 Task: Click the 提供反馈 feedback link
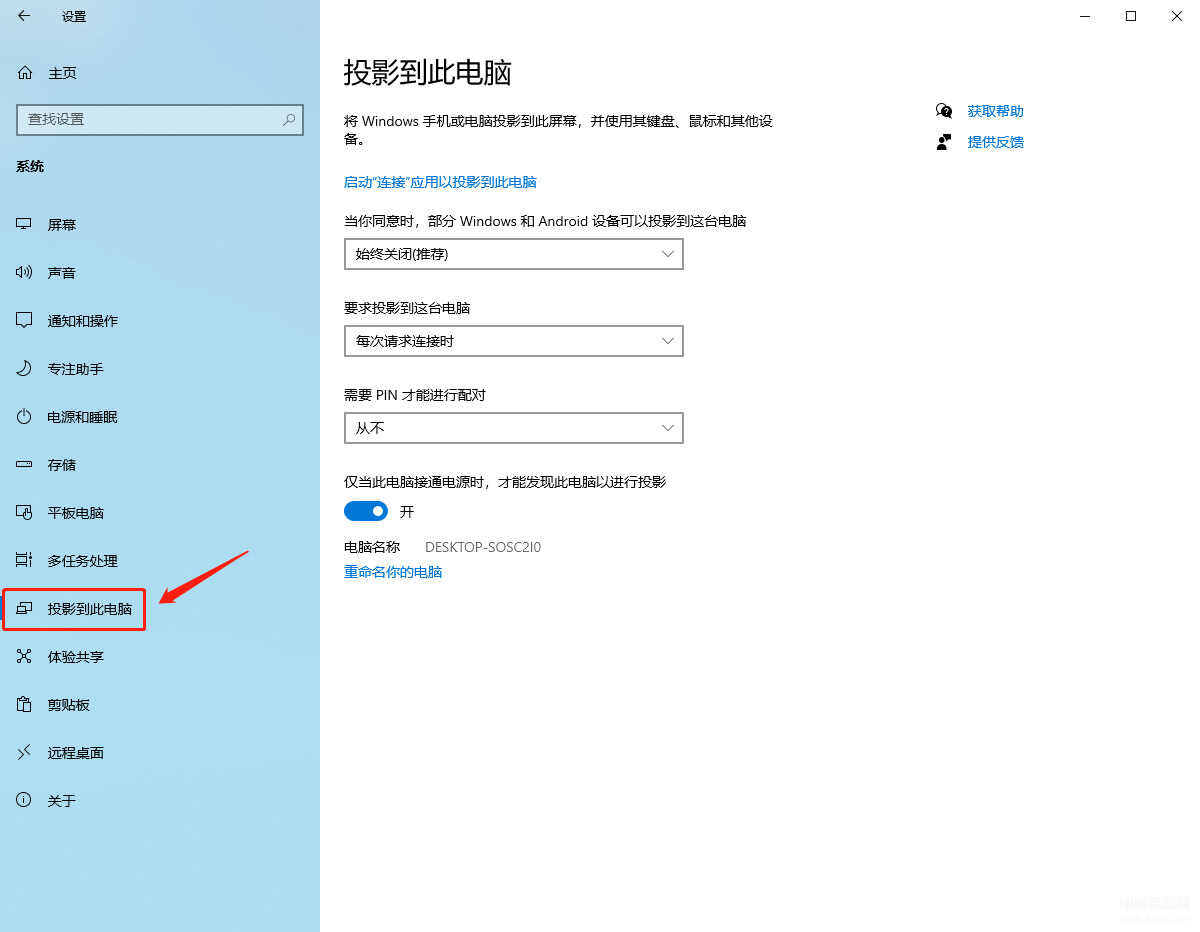(x=995, y=142)
